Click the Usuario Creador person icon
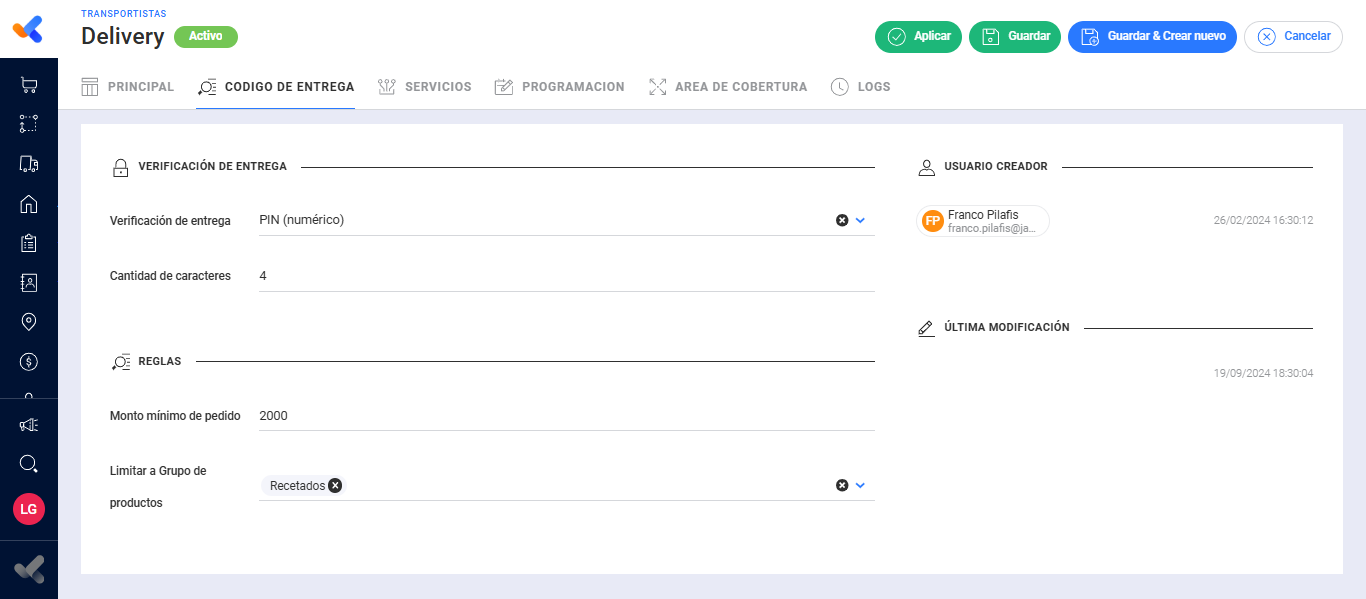1366x599 pixels. [926, 167]
